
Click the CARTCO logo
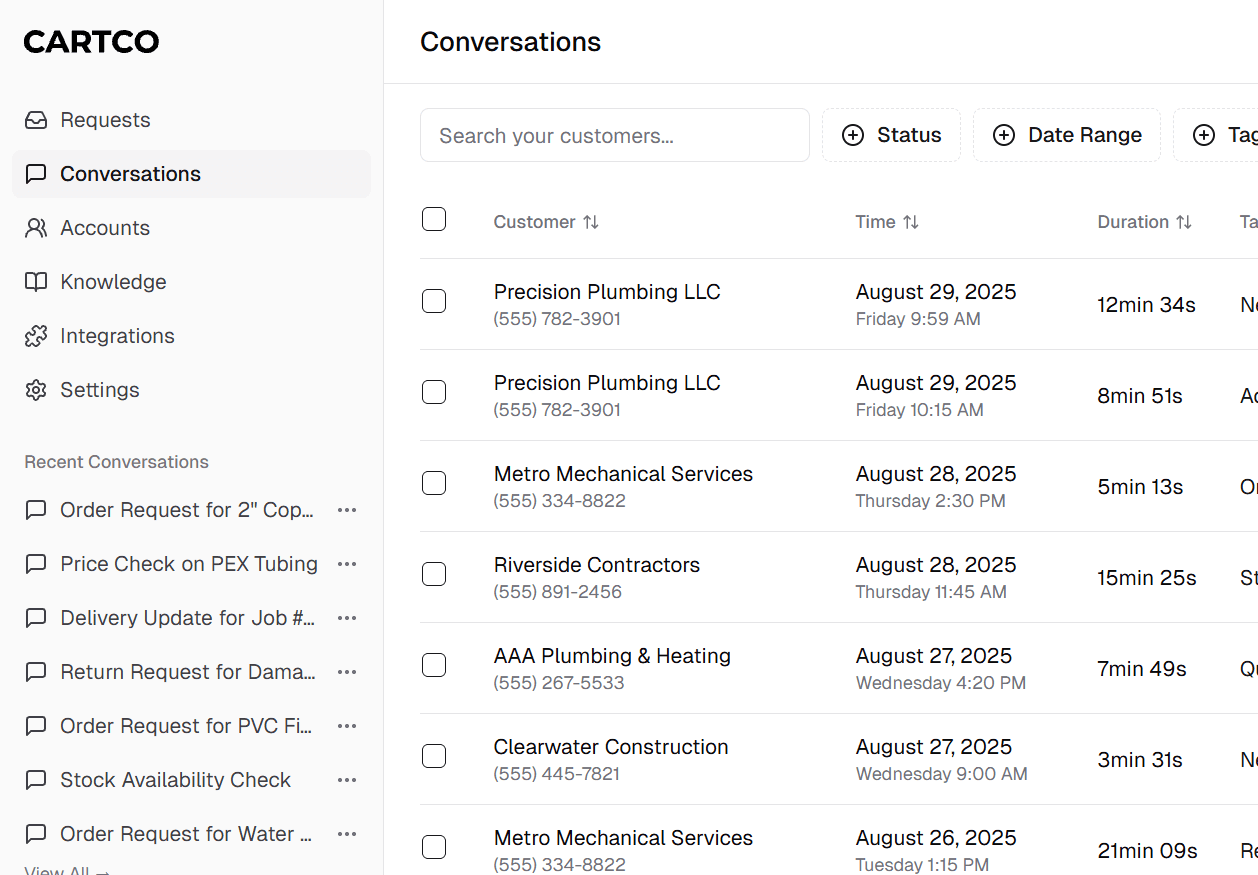(x=91, y=42)
